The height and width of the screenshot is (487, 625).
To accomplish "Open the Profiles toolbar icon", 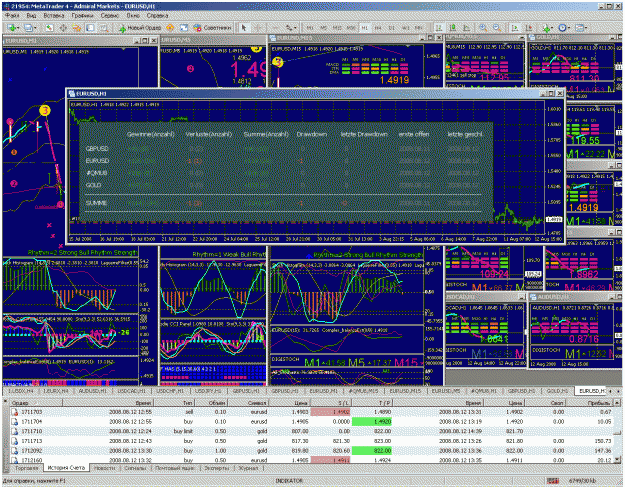I will point(29,27).
